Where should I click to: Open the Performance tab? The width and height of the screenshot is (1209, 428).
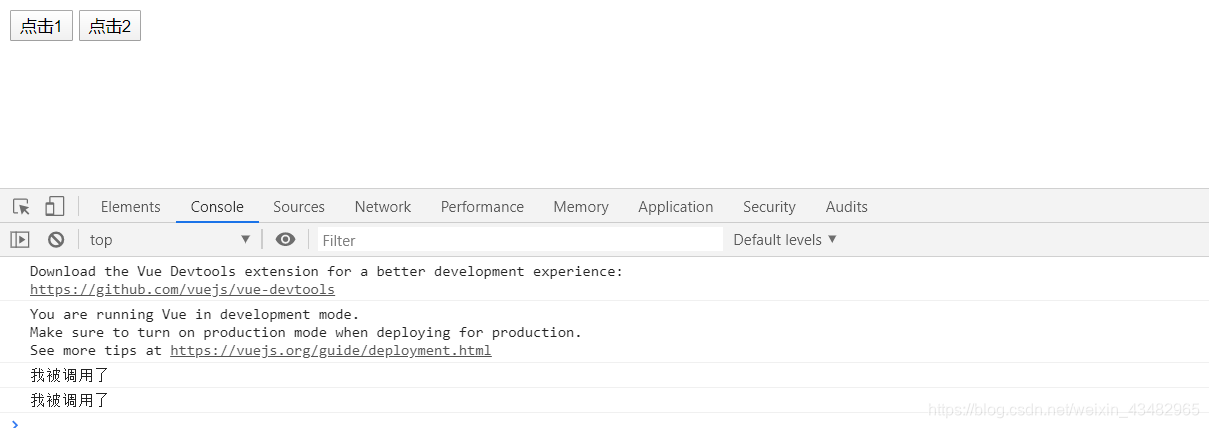coord(482,207)
